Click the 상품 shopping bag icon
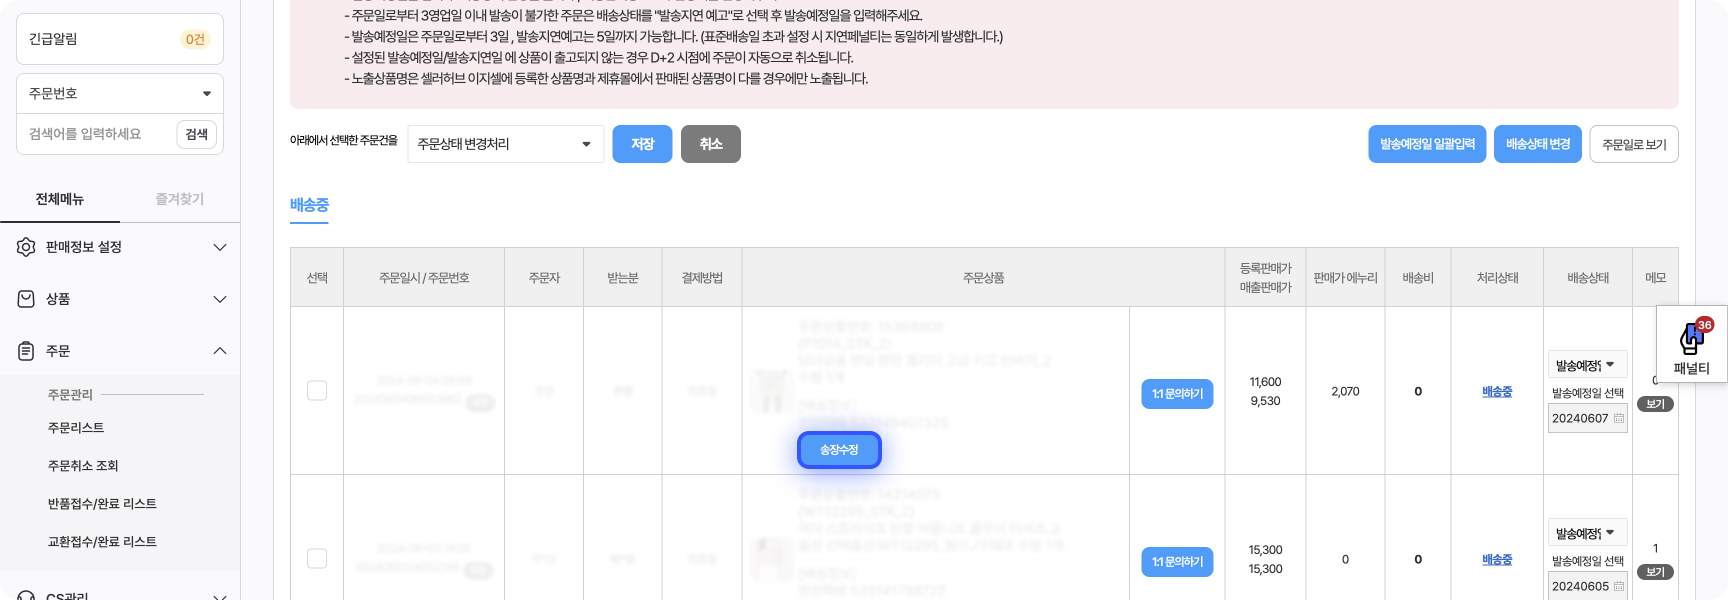 pos(26,299)
